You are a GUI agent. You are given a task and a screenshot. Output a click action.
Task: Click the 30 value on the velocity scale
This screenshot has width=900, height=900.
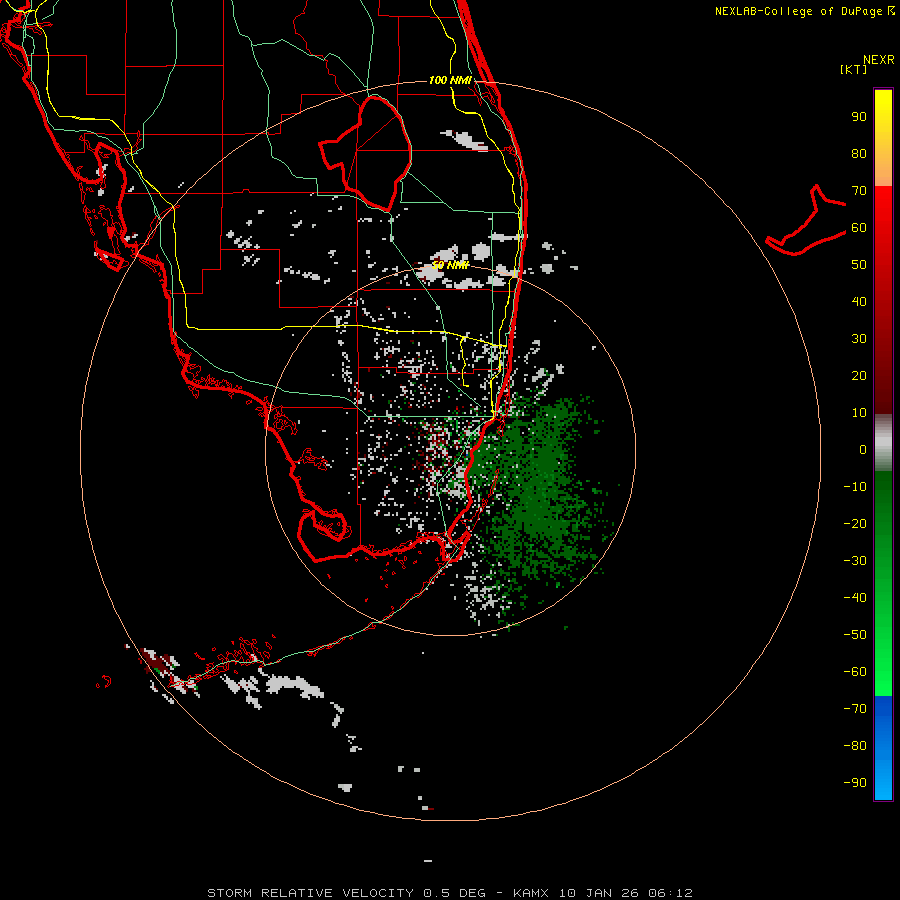point(859,339)
